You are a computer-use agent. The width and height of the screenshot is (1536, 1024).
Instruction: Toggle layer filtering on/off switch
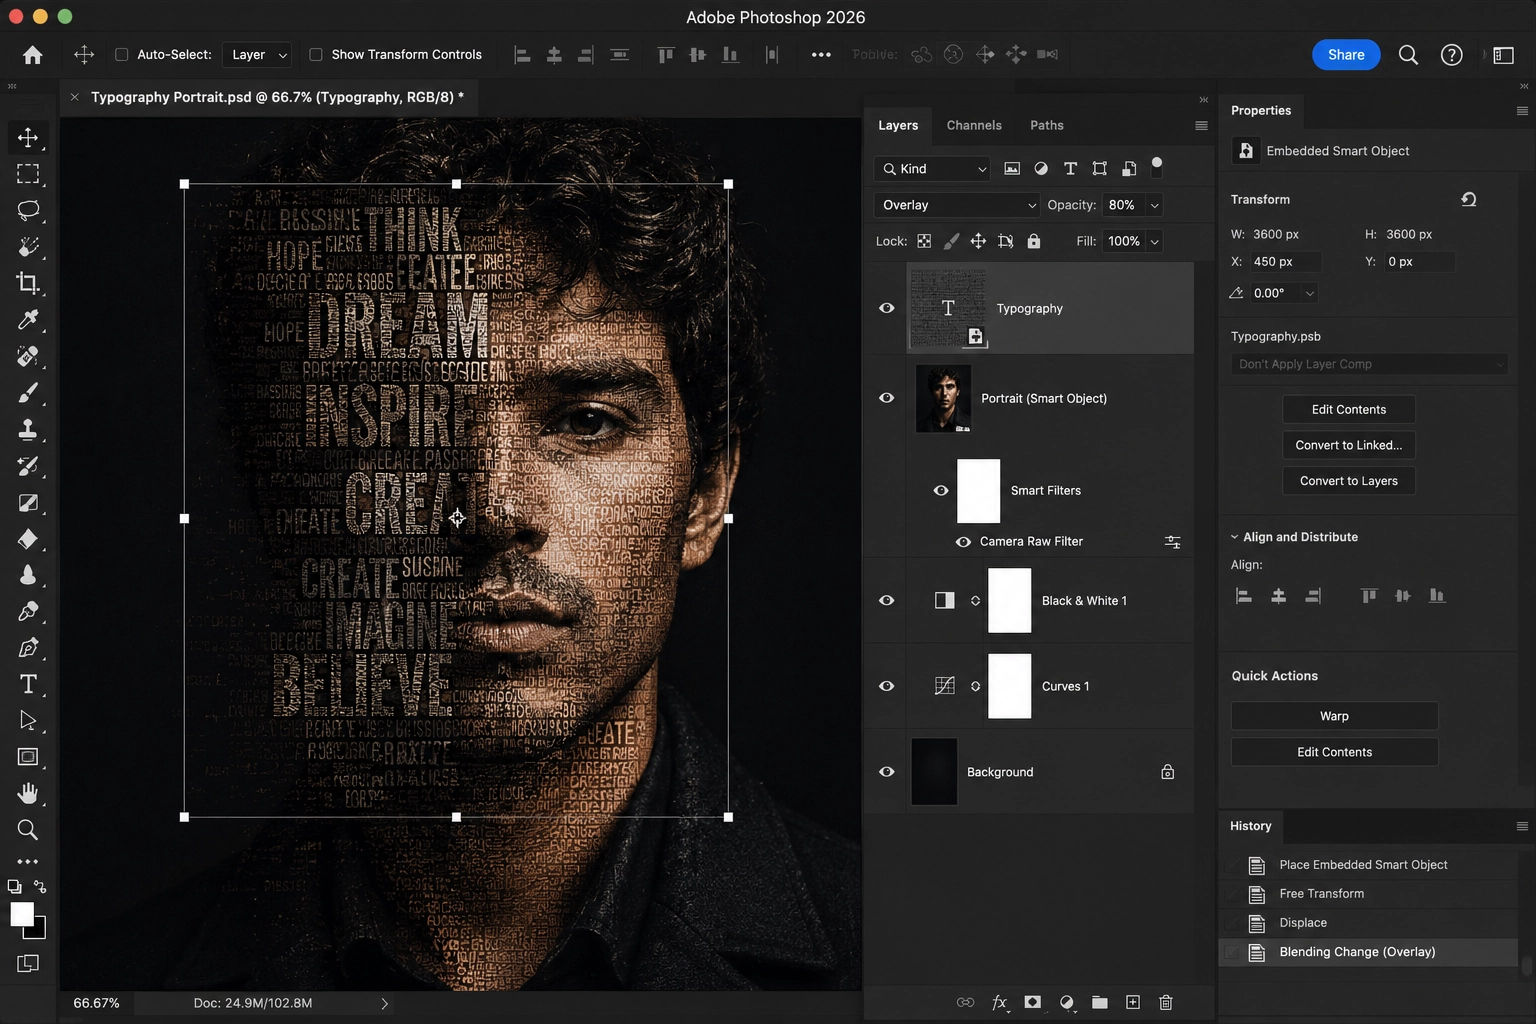tap(1157, 166)
